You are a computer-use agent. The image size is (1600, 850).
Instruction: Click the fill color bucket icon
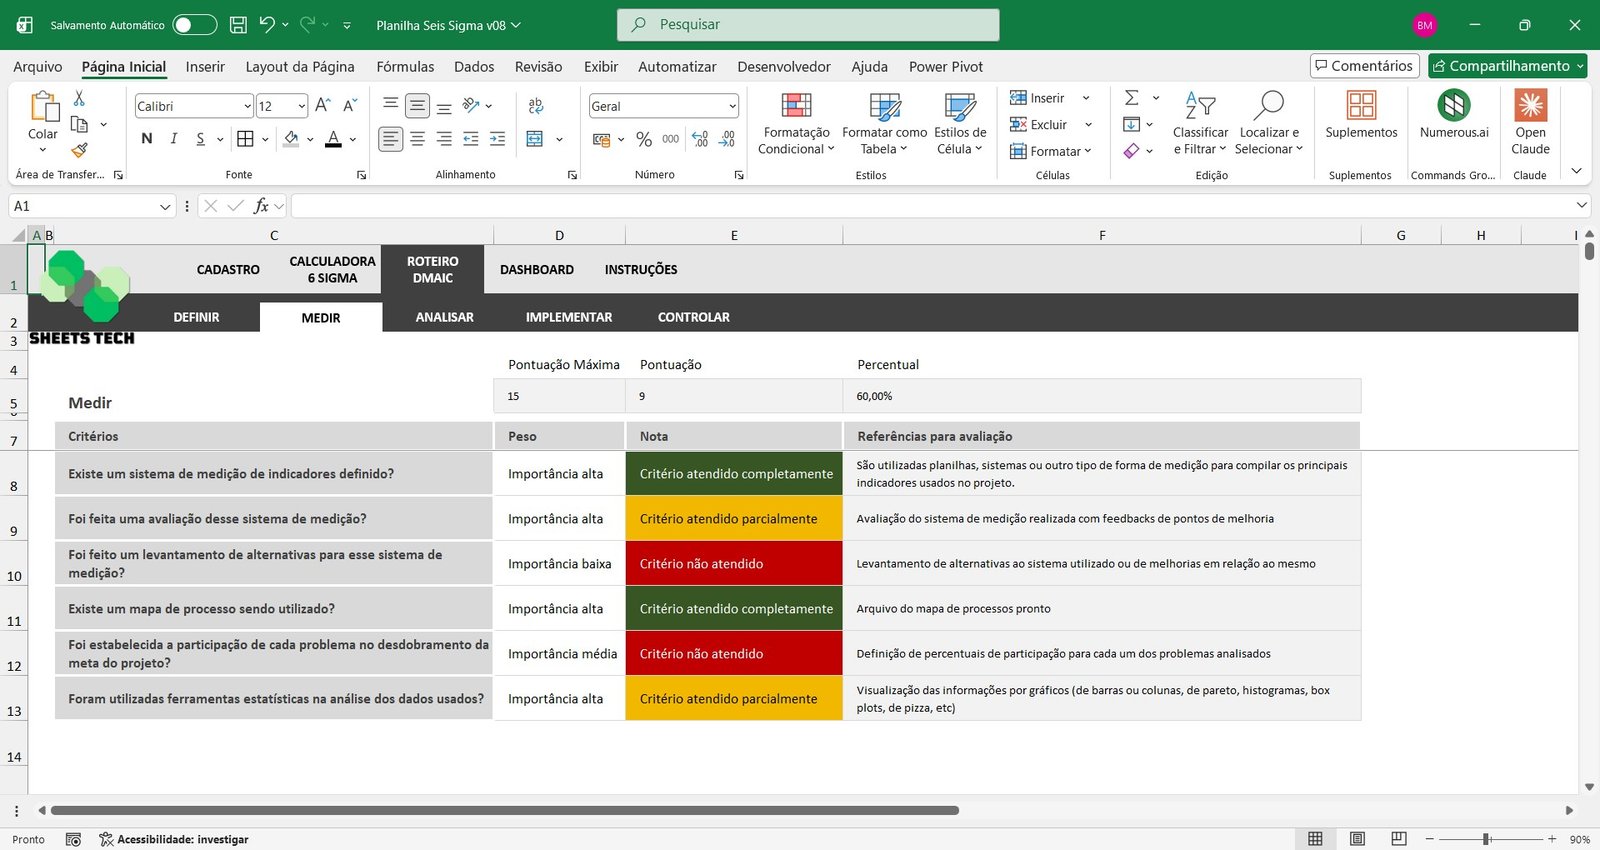(291, 139)
